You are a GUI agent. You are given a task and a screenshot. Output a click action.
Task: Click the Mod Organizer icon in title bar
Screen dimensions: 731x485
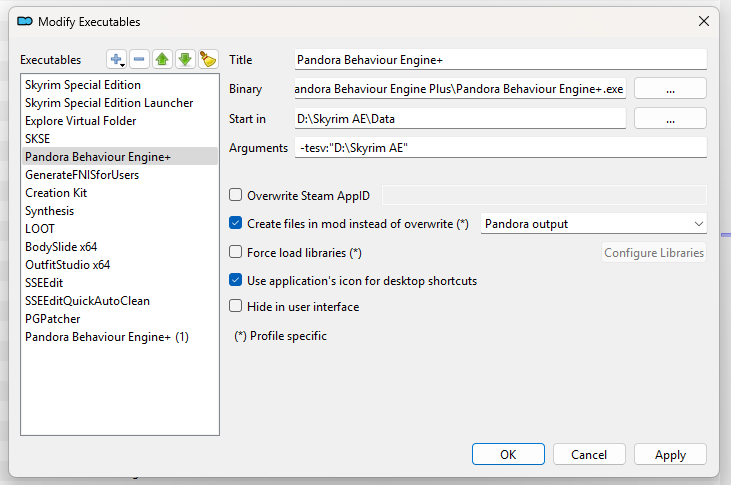pyautogui.click(x=25, y=21)
